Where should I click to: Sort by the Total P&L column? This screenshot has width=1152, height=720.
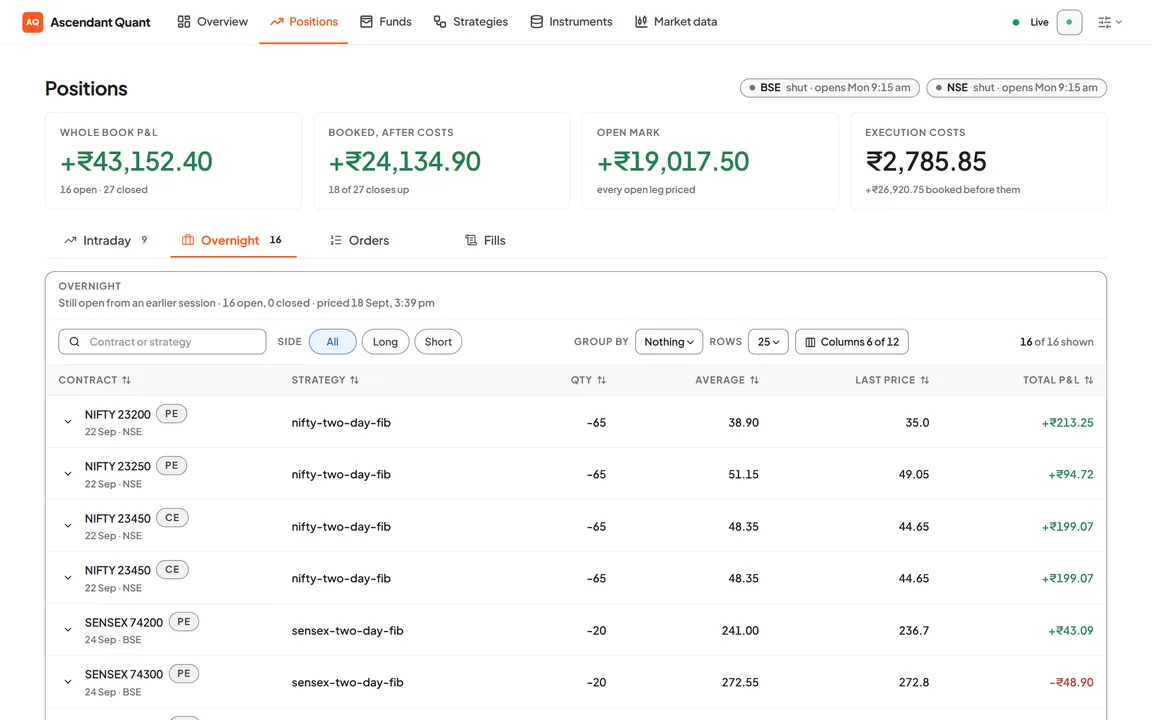click(x=1058, y=380)
